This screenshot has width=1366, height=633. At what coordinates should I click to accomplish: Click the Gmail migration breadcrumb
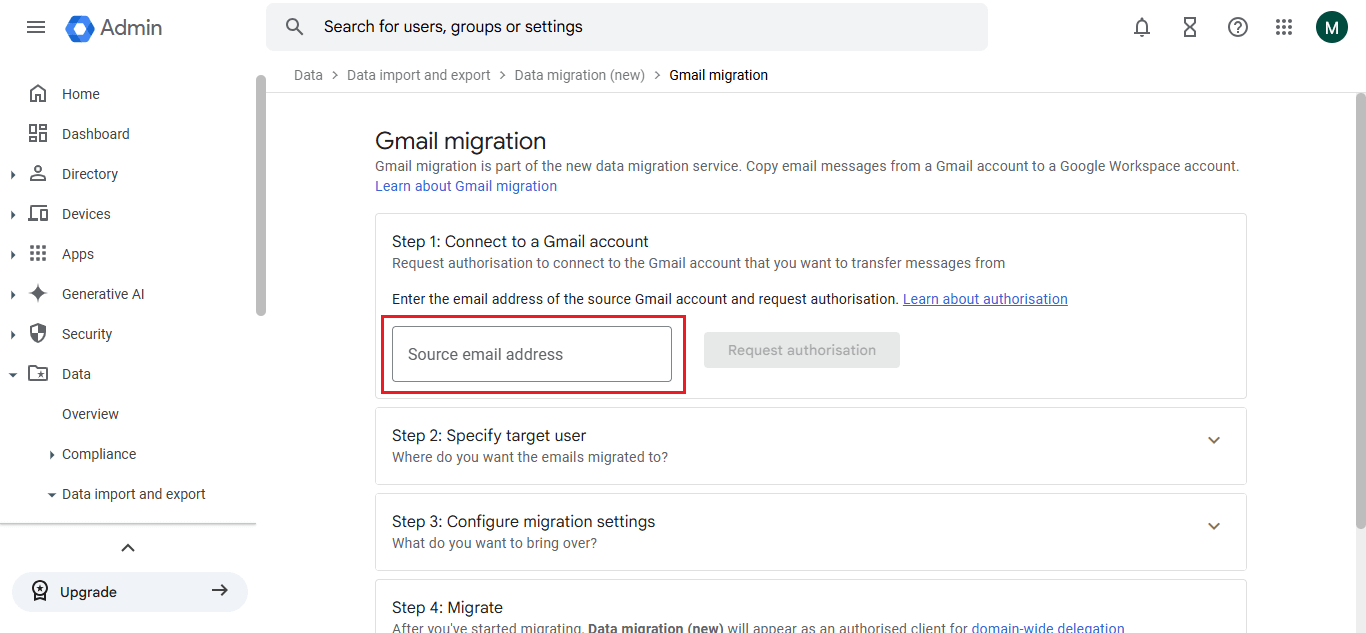click(x=719, y=75)
